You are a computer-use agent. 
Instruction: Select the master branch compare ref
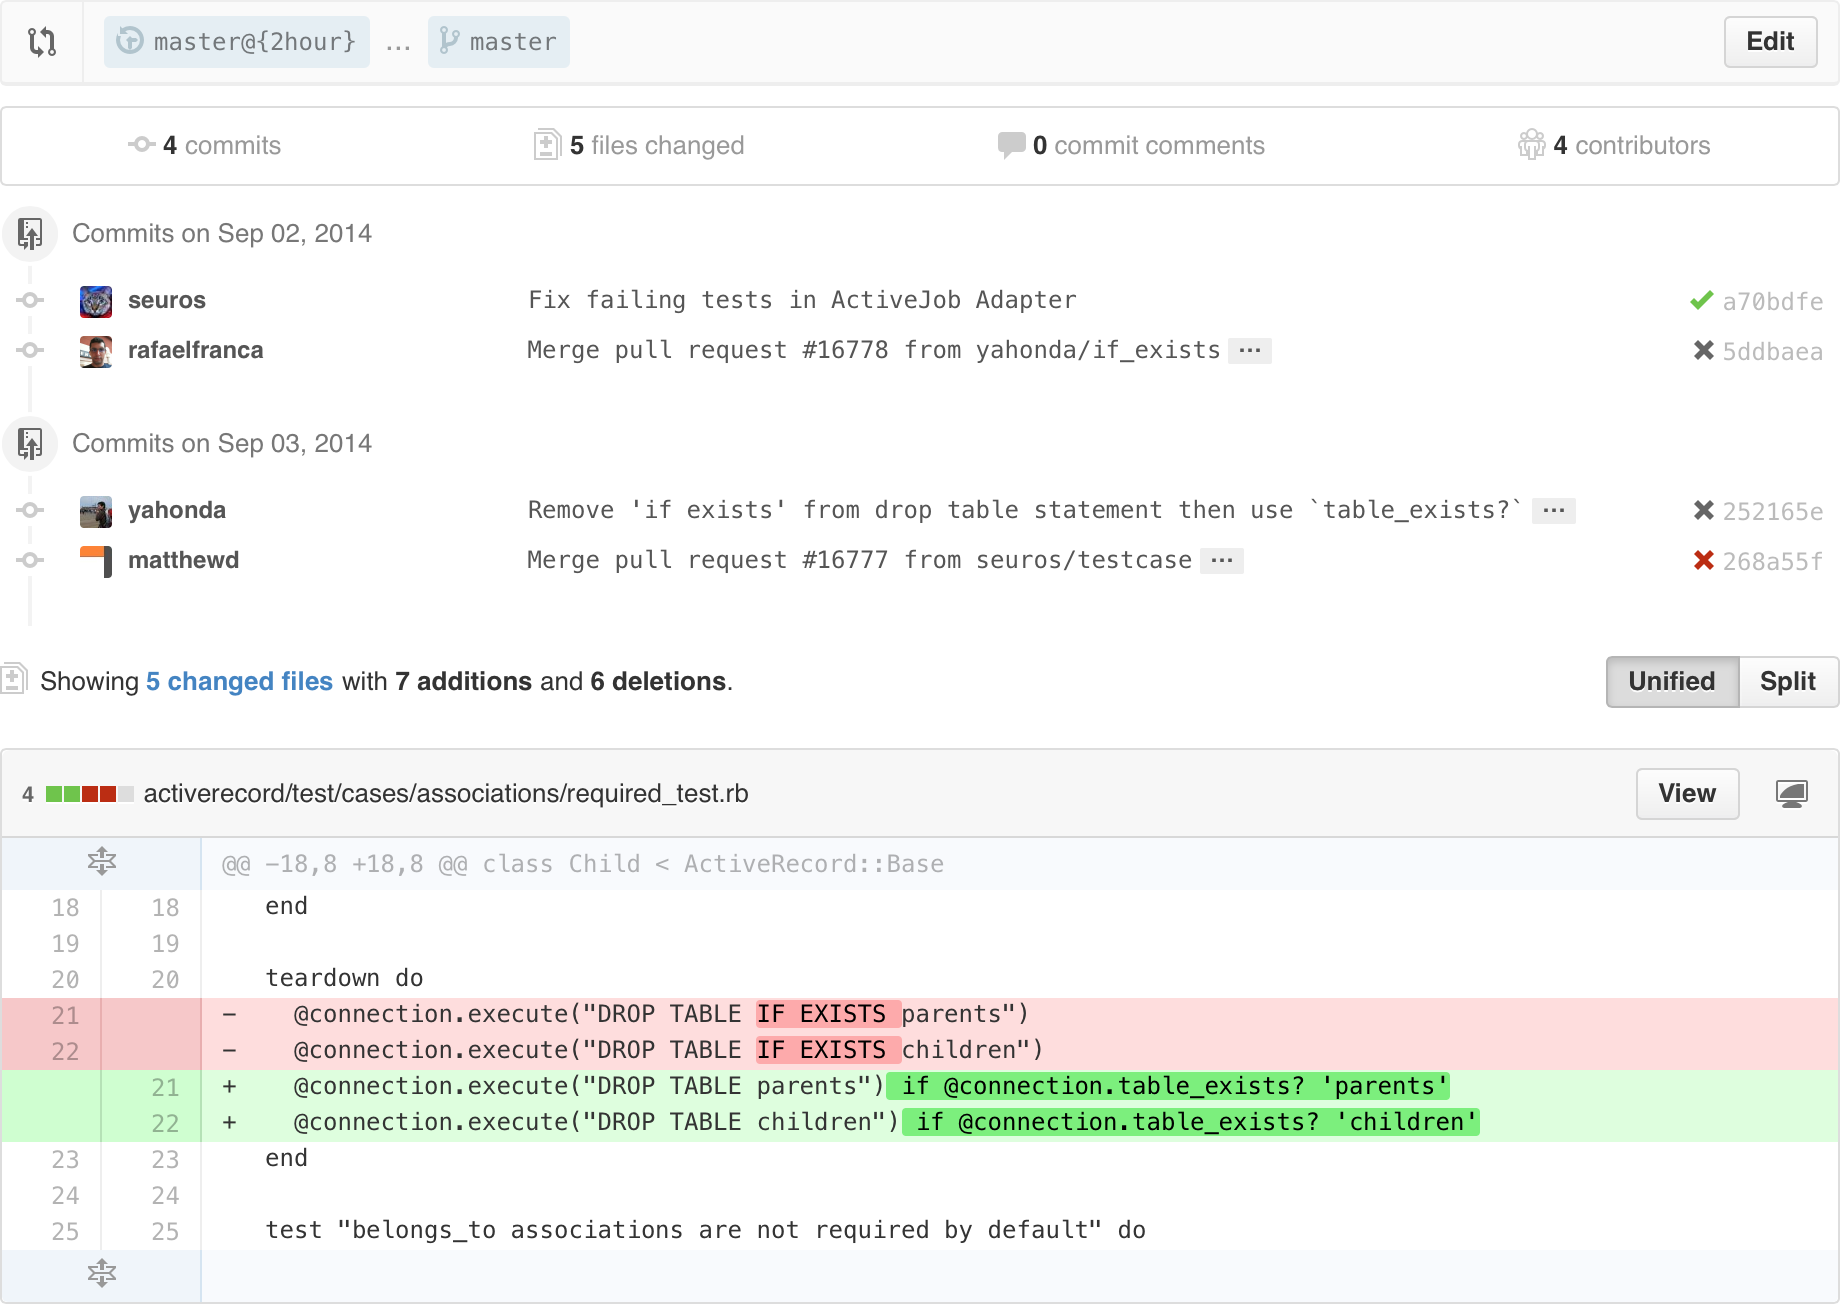499,42
